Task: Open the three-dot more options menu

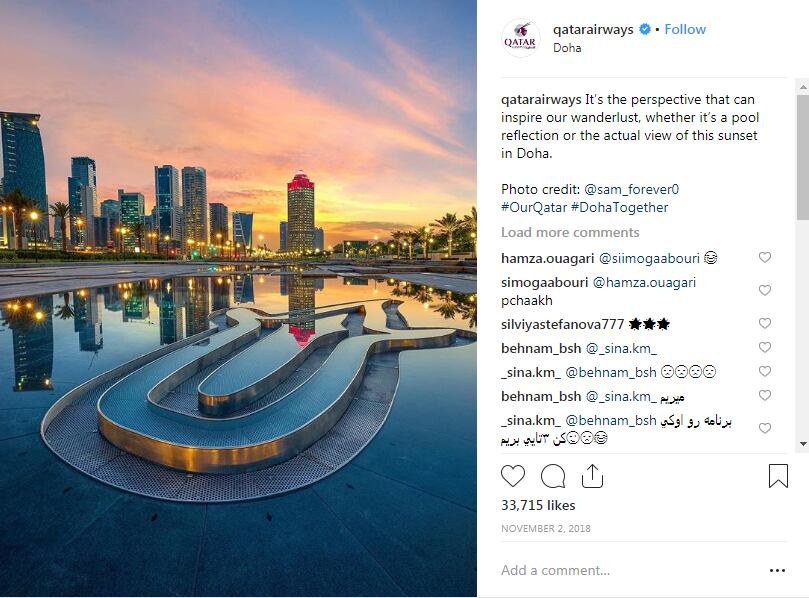Action: [777, 570]
